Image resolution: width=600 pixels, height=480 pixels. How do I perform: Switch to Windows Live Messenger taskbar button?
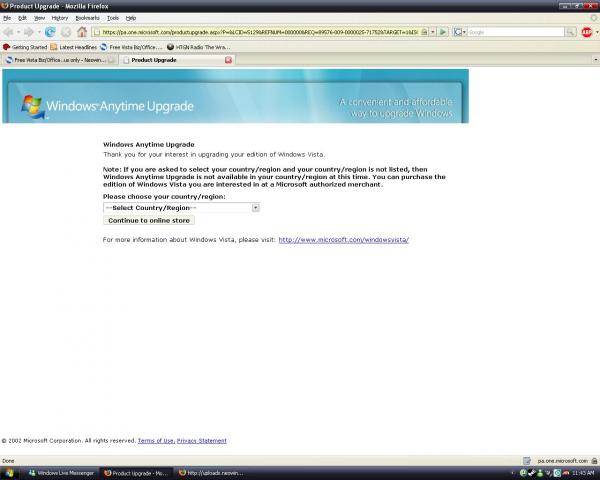coord(61,473)
